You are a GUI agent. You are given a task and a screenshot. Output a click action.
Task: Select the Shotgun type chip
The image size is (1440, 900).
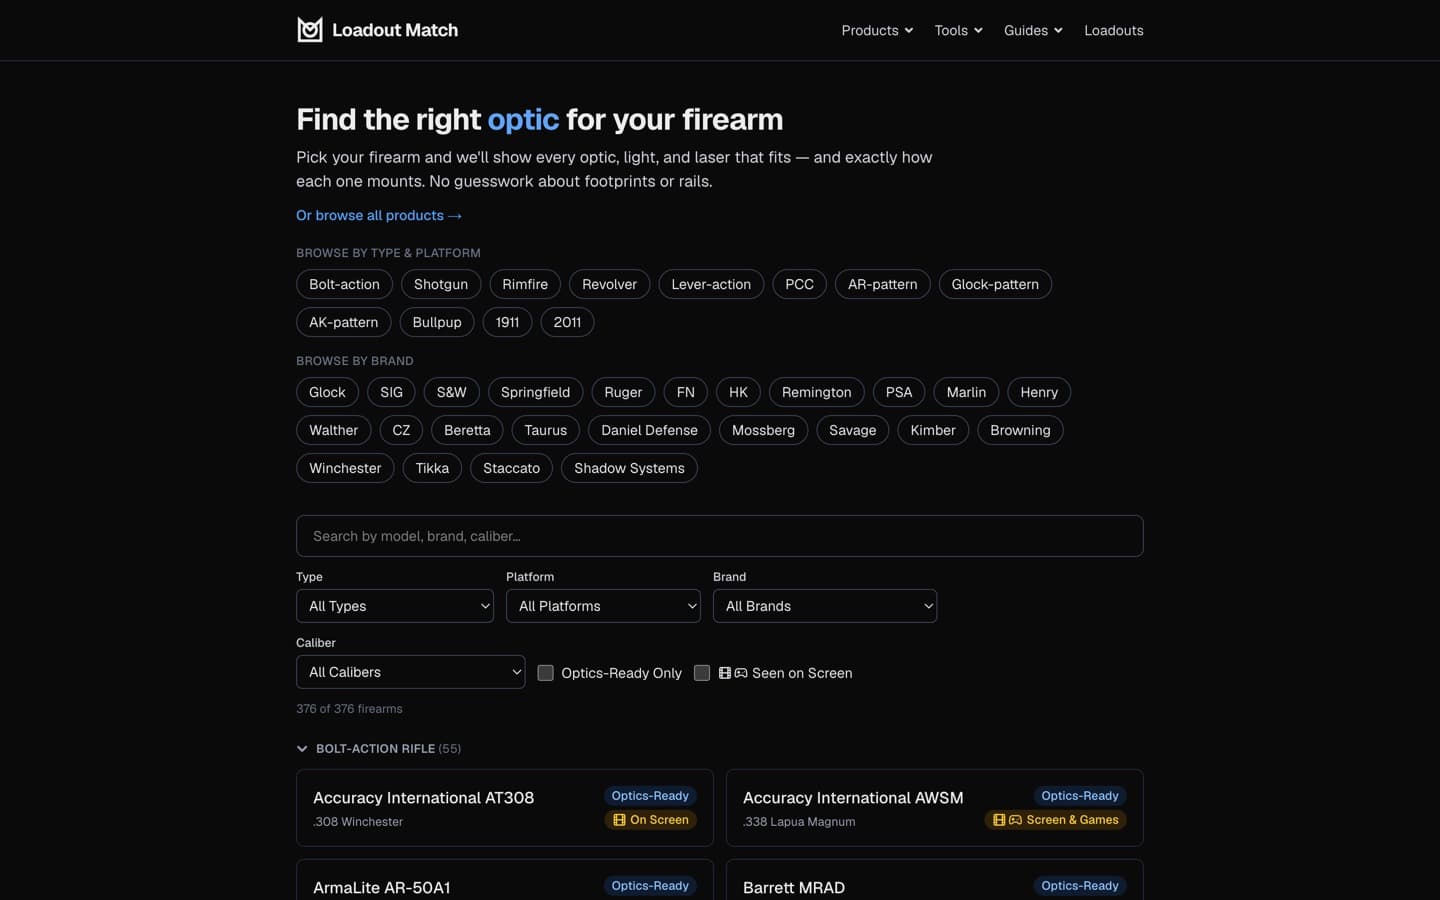point(441,284)
